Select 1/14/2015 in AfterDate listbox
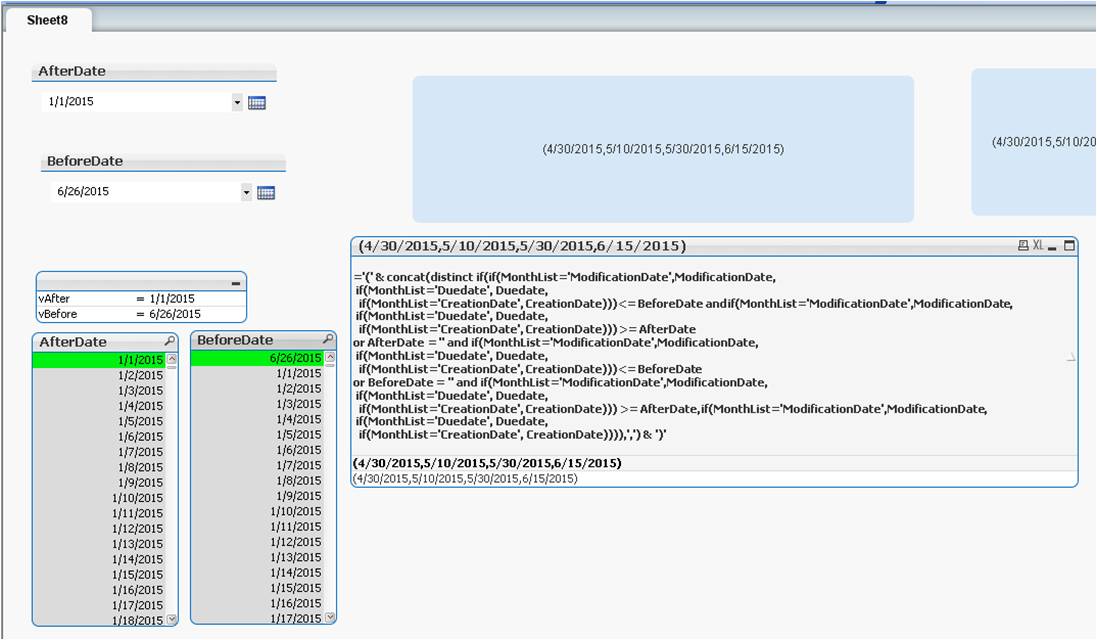 click(x=99, y=560)
